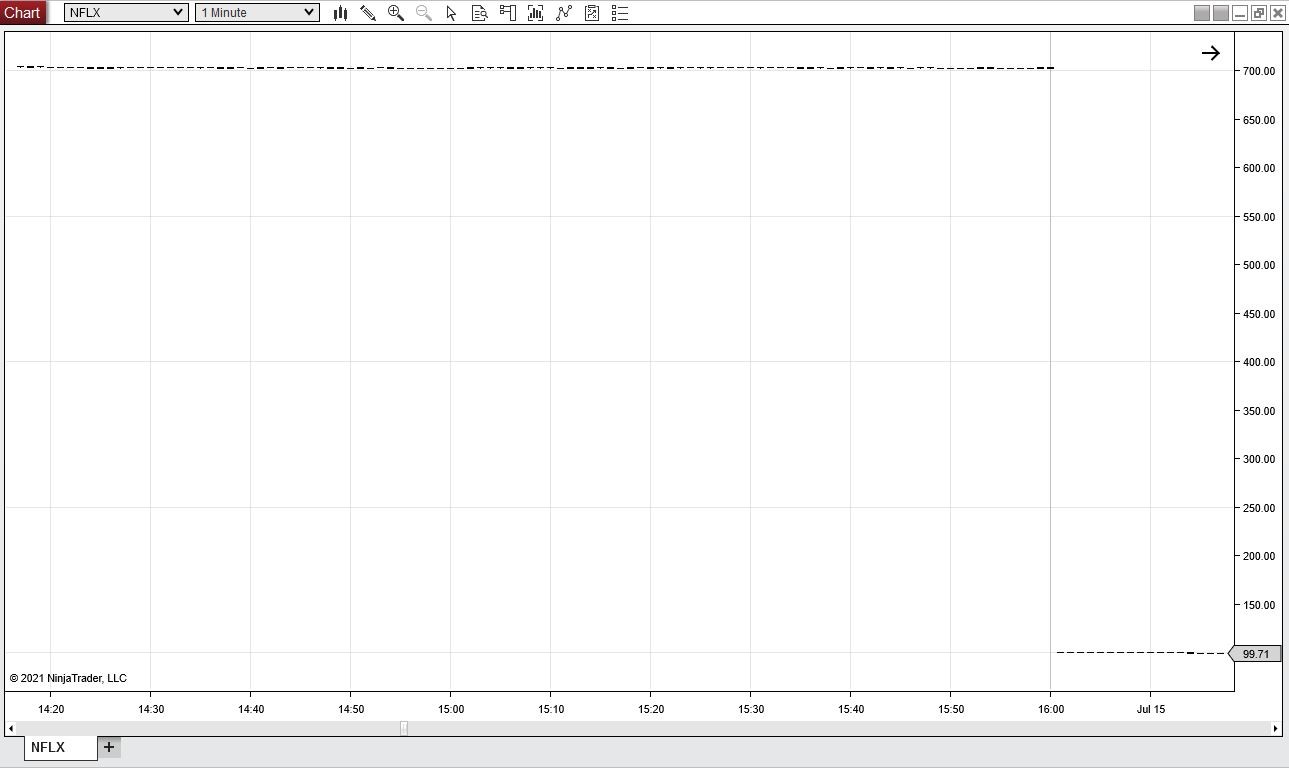This screenshot has height=768, width=1289.
Task: Click the horizontal scrollbar thumb
Action: click(x=404, y=728)
